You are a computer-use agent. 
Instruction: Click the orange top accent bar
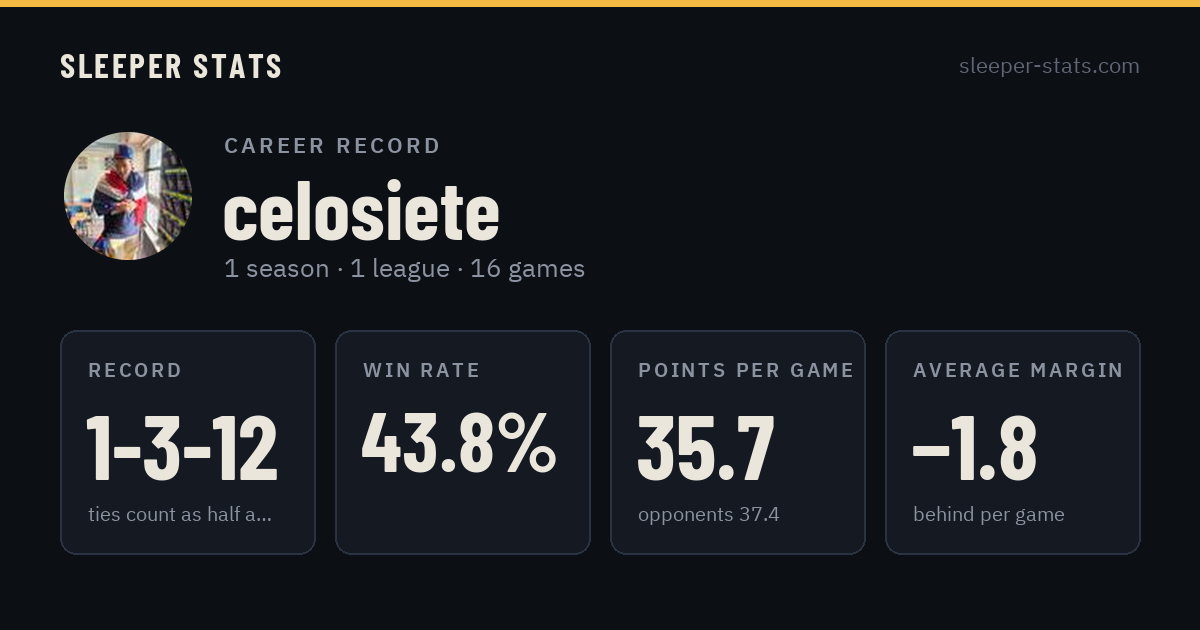pos(600,3)
